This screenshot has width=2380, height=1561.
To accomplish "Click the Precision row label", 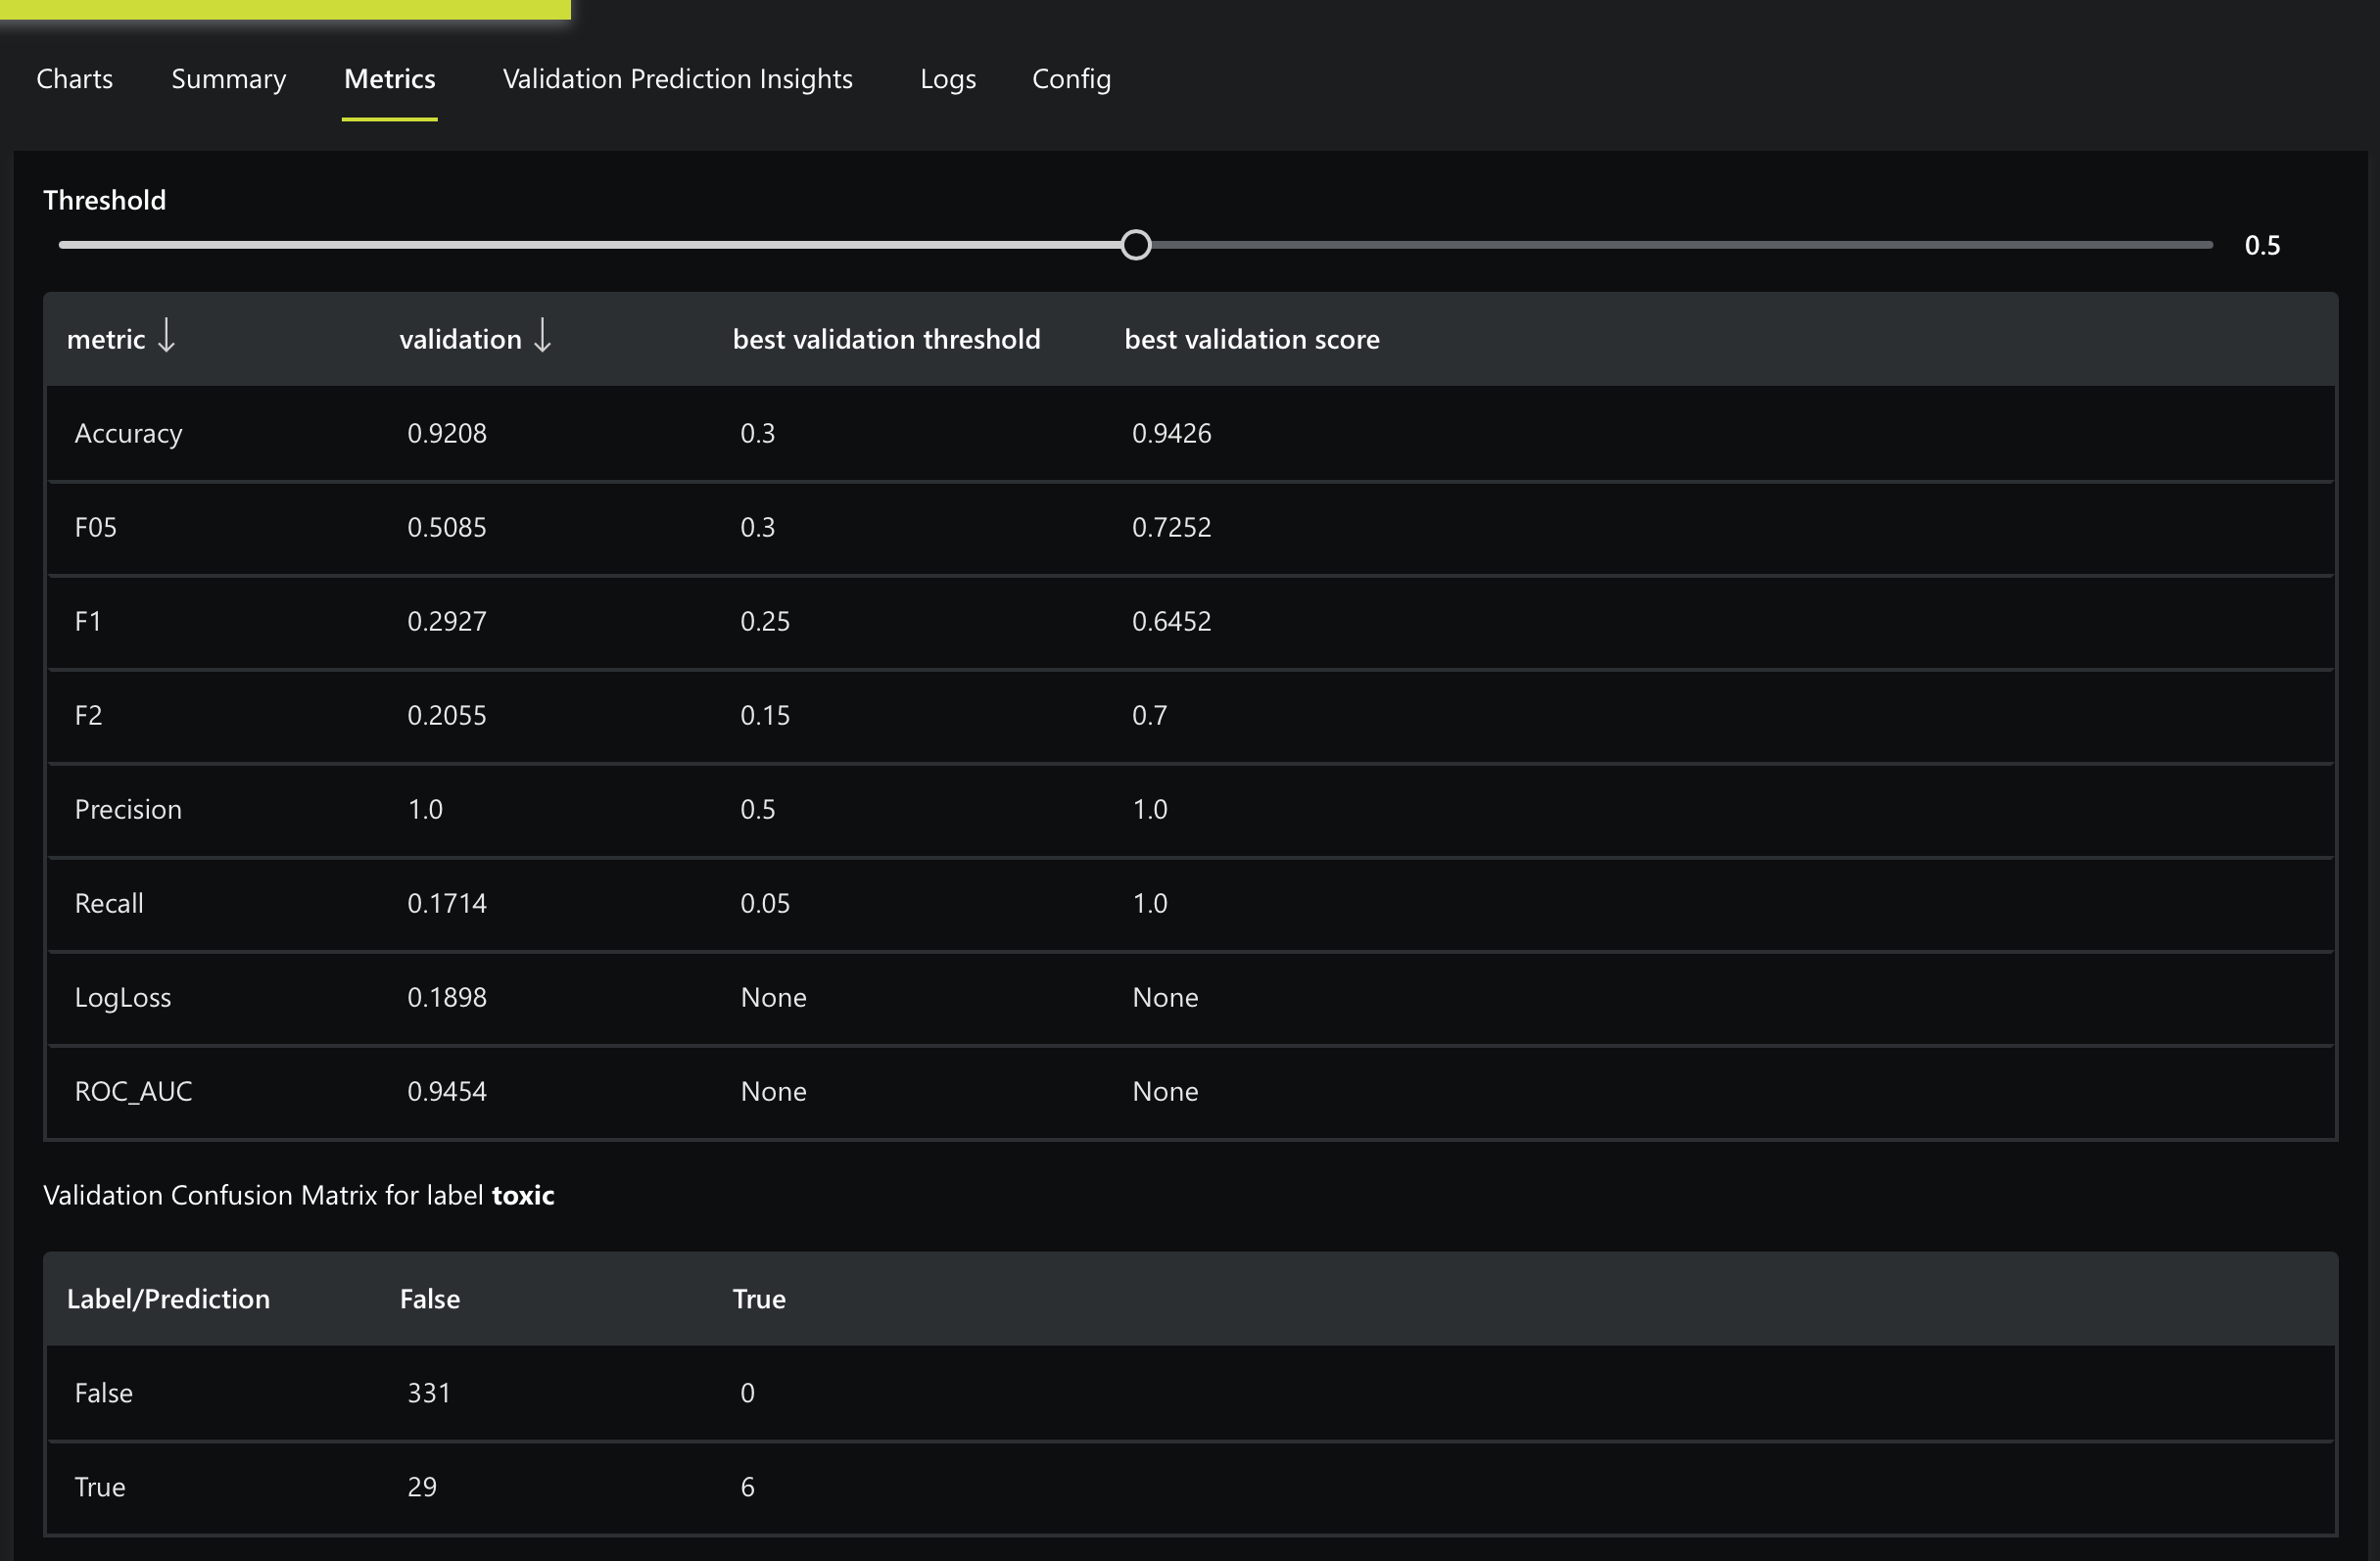I will click(128, 809).
